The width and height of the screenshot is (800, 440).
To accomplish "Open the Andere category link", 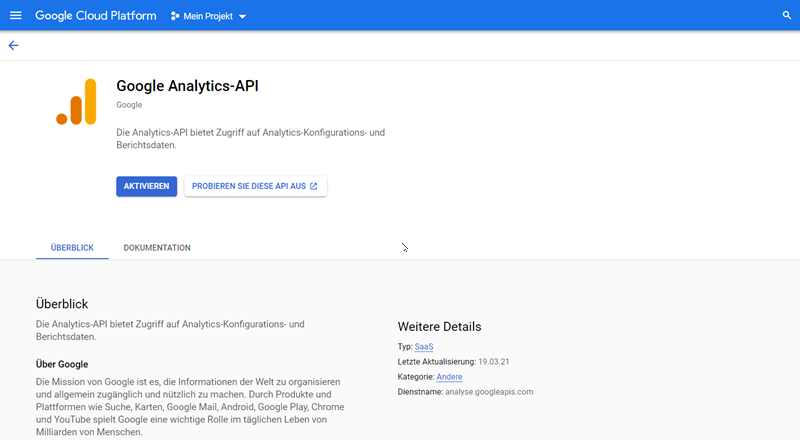I will click(x=449, y=377).
